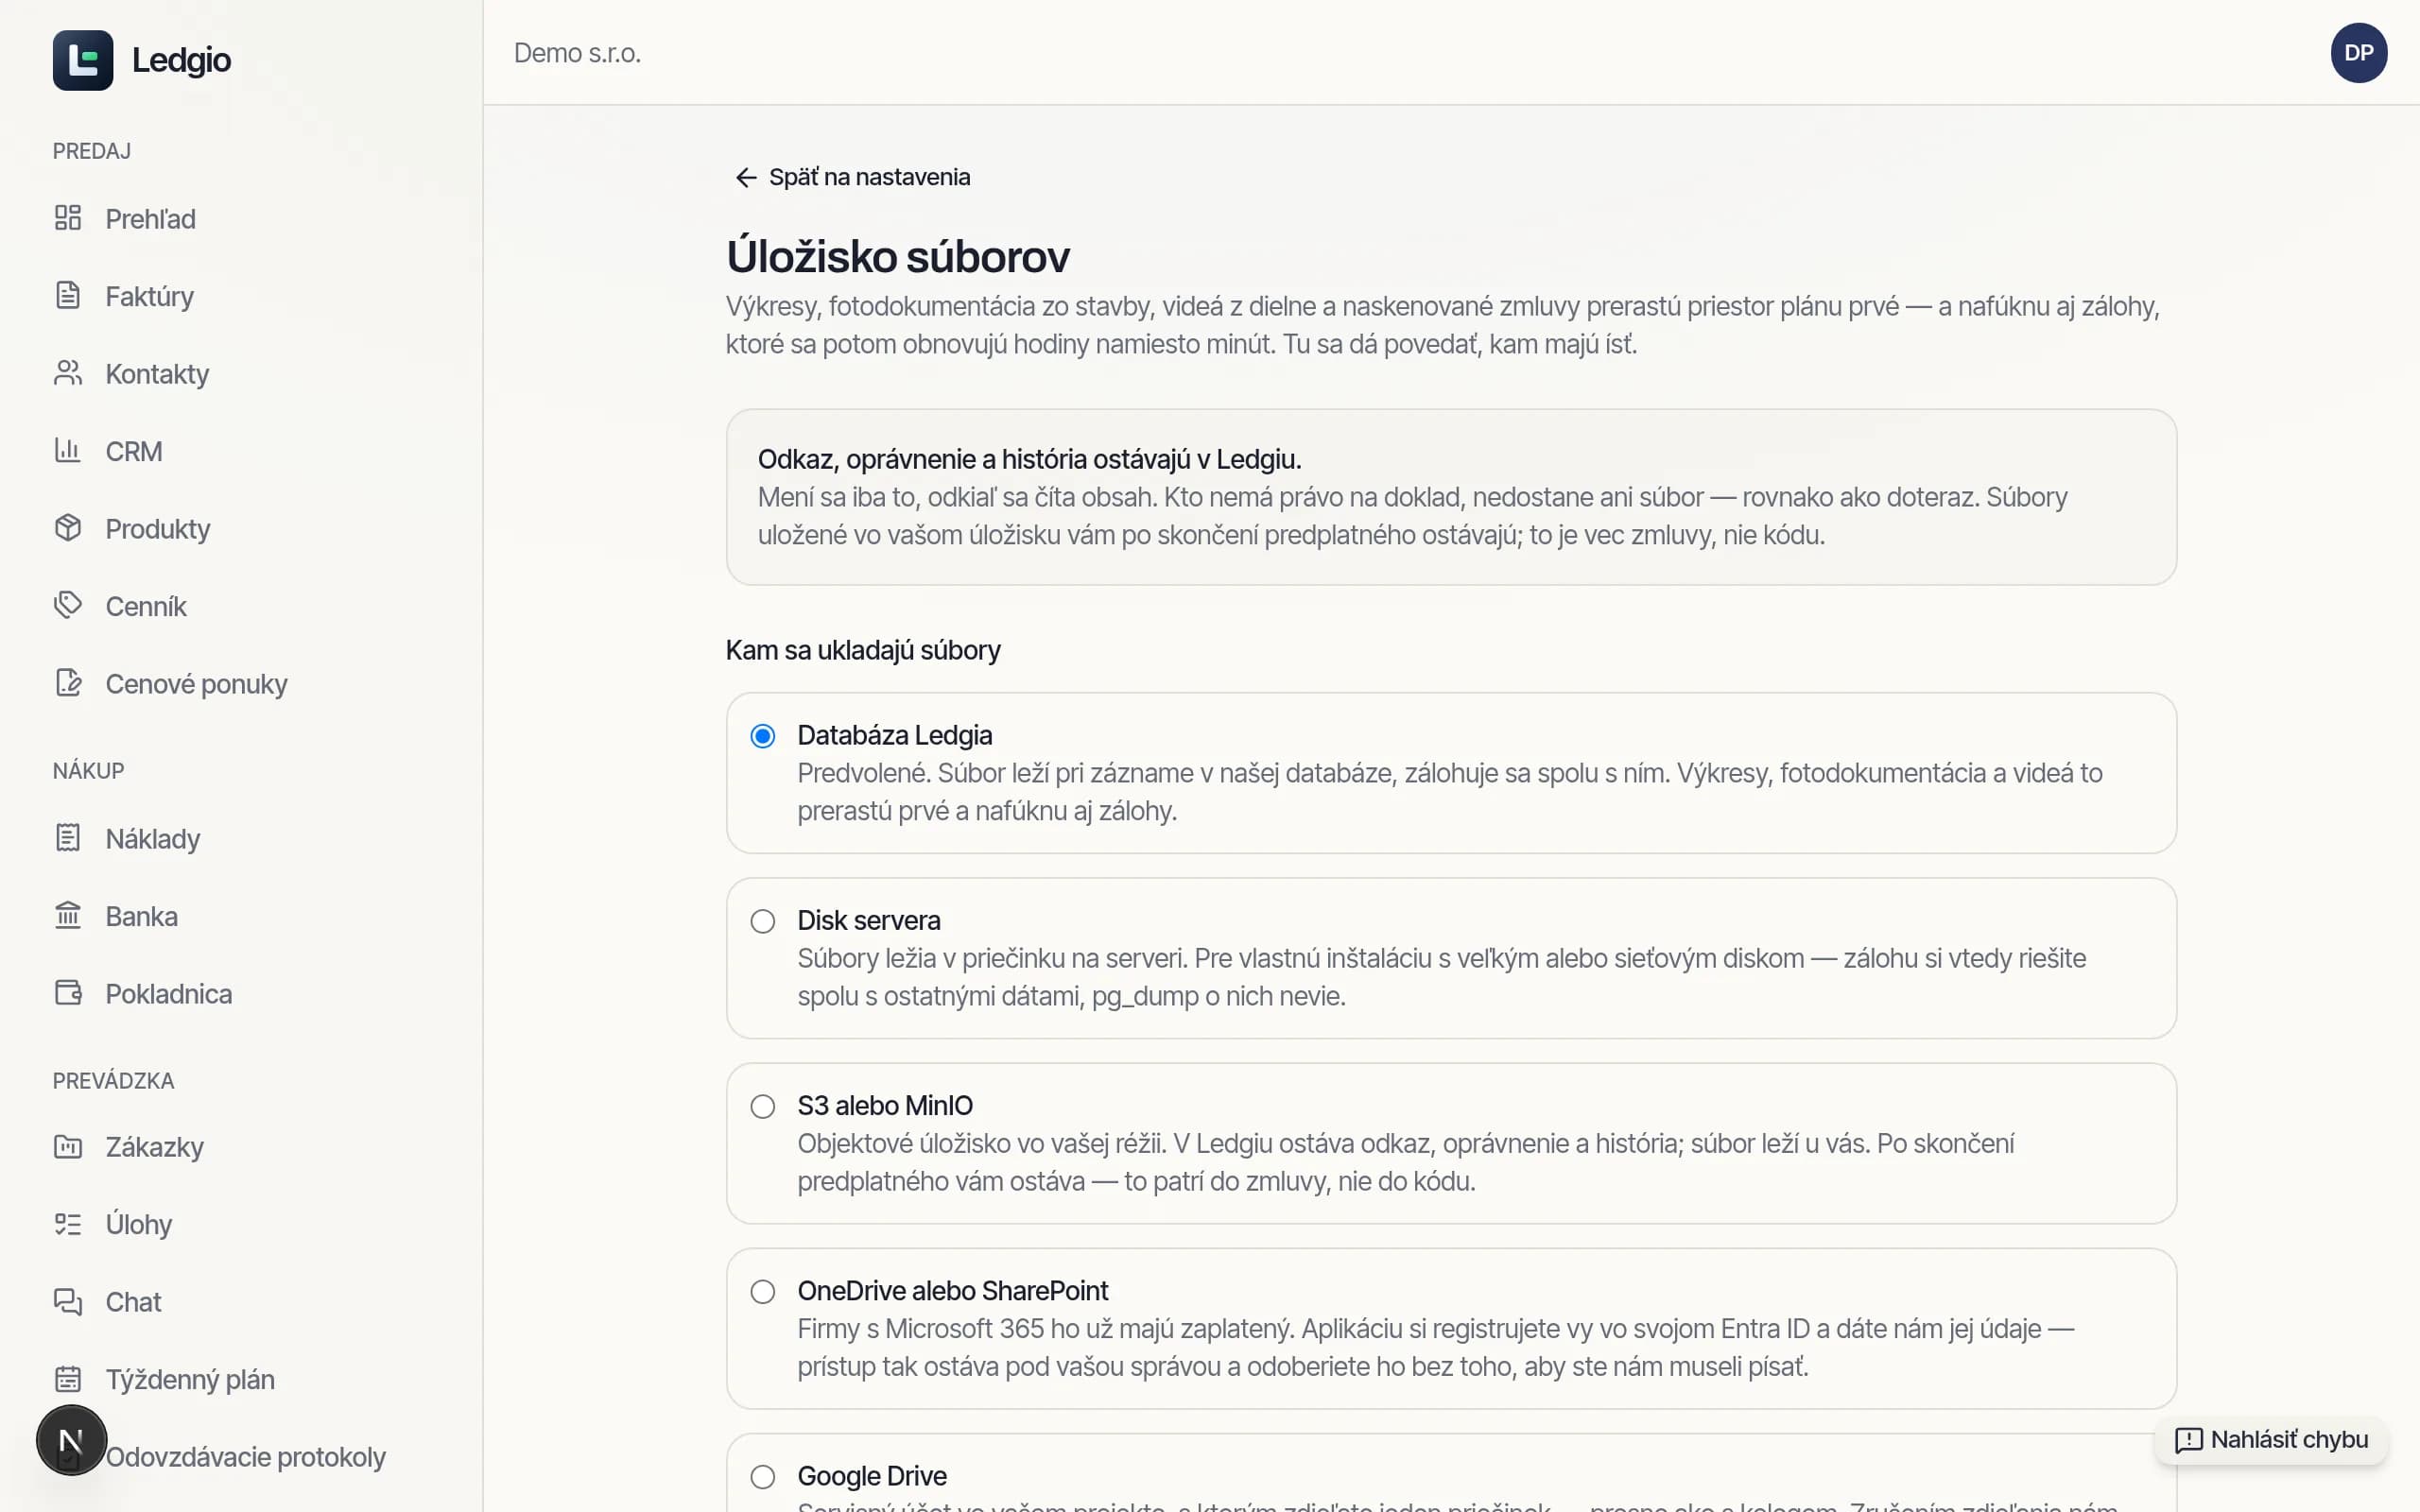2420x1512 pixels.
Task: Click the Kam sa ukladajú súbory label
Action: 863,650
